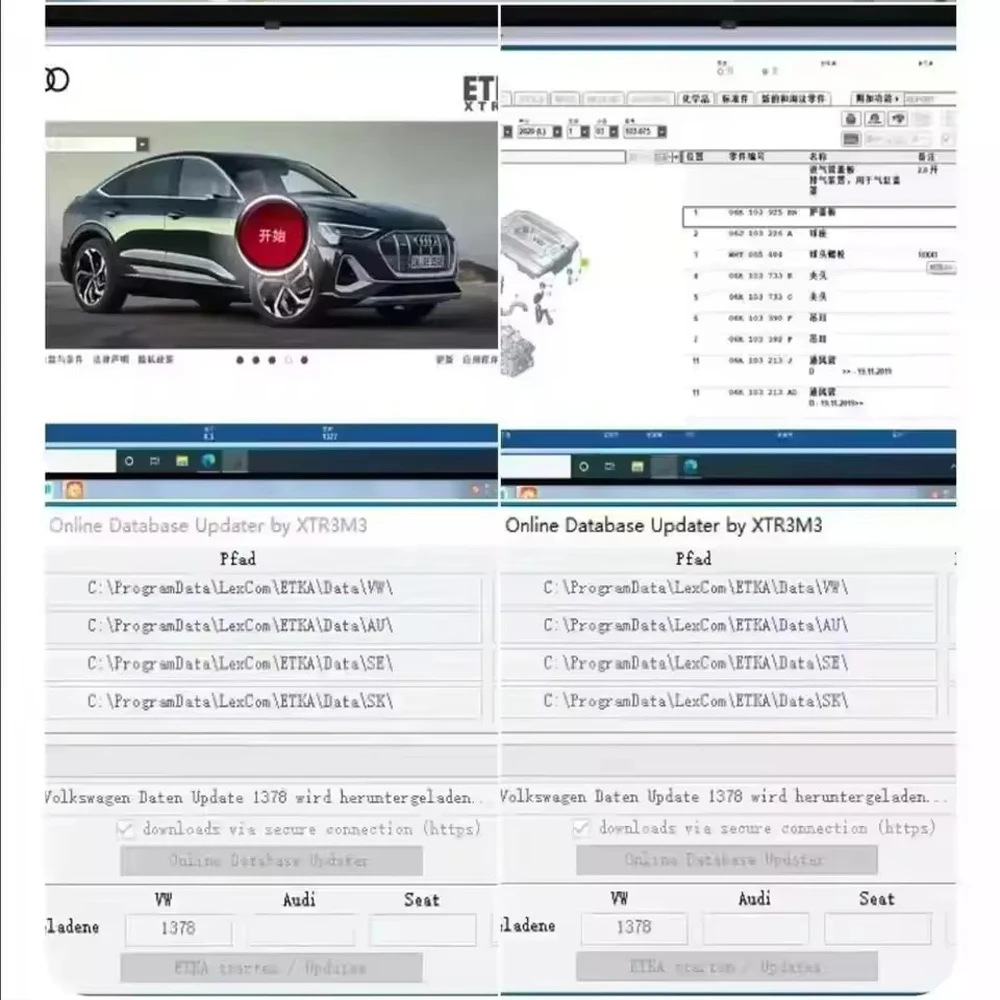Toggle the right panel secure connection checkbox
Screen dimensions: 1000x1000
(581, 828)
